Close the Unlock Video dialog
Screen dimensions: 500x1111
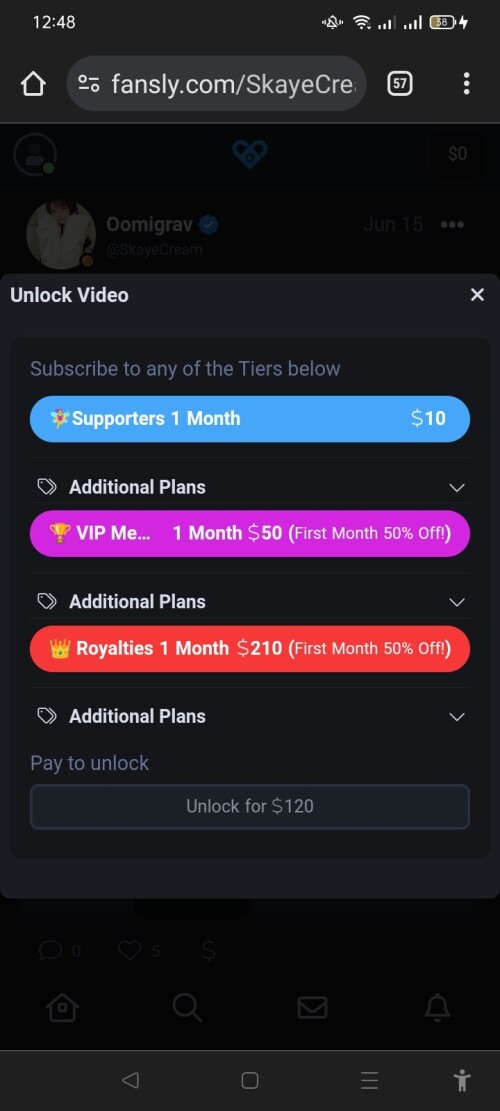tap(477, 295)
